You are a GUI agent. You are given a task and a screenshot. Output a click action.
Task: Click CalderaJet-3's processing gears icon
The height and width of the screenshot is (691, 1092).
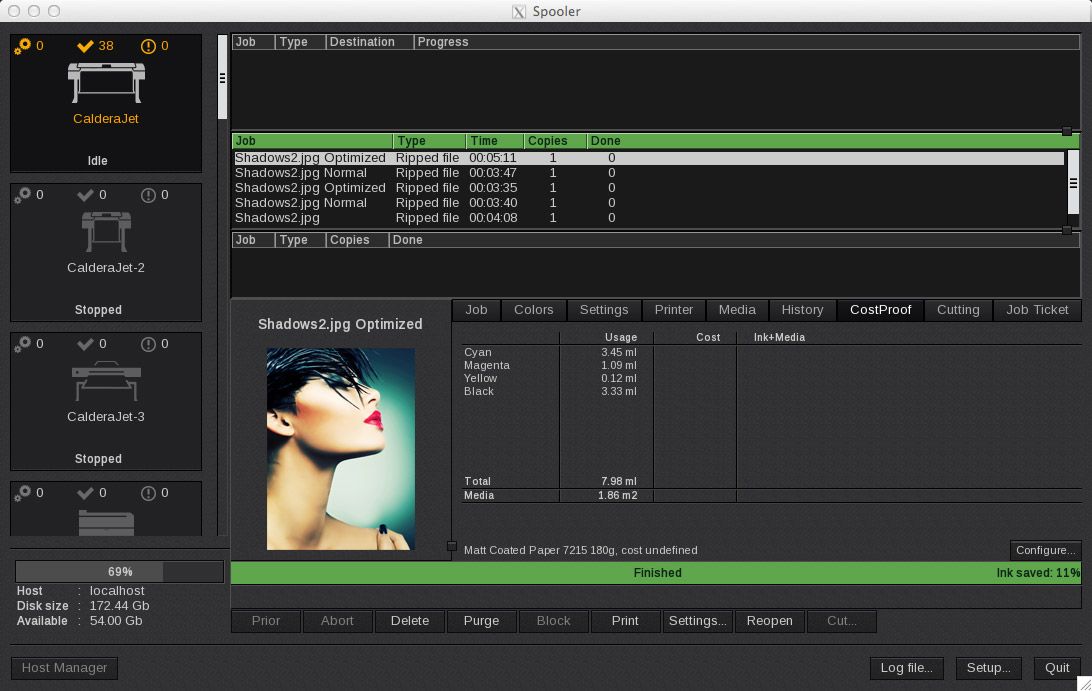(x=22, y=344)
